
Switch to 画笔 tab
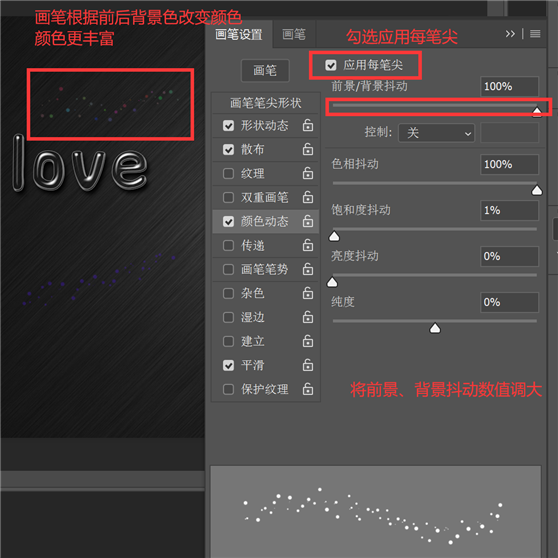tap(294, 35)
